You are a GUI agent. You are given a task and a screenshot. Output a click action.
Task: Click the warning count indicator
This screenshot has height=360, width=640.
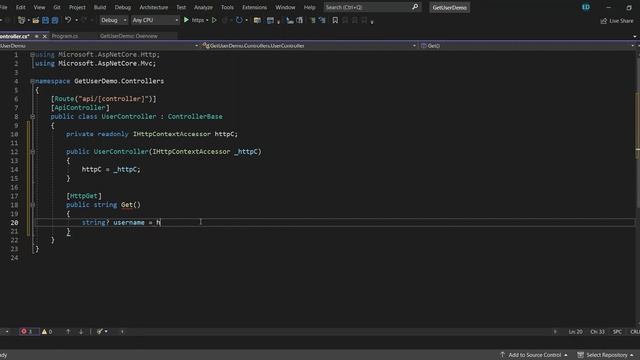(x=47, y=331)
